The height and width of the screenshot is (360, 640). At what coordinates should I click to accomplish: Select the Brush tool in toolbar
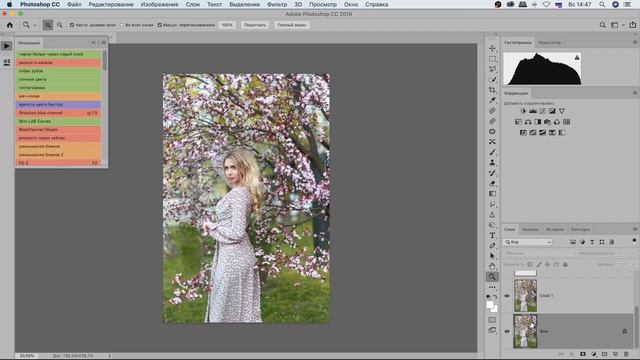tap(492, 152)
